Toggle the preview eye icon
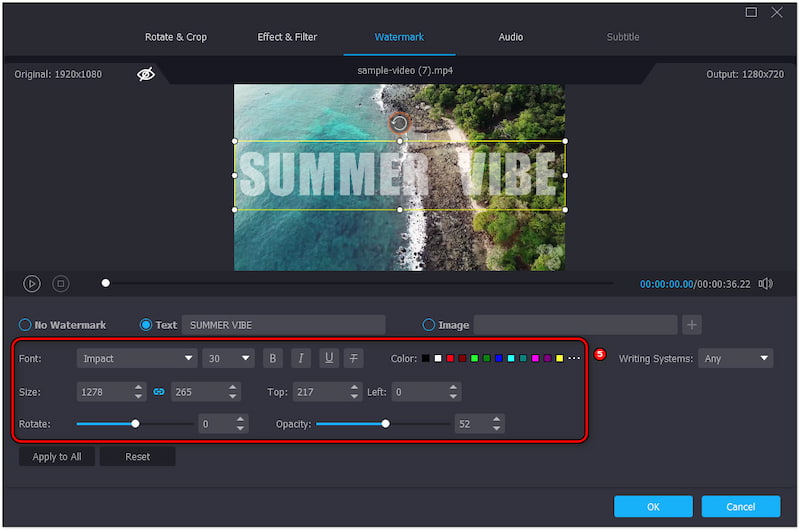Image resolution: width=800 pixels, height=530 pixels. pyautogui.click(x=146, y=74)
